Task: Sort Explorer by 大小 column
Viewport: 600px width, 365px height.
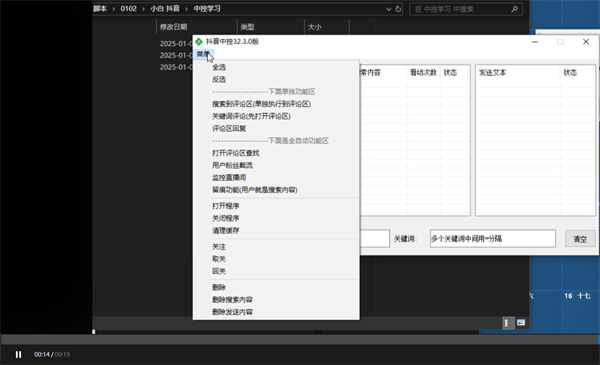Action: pyautogui.click(x=315, y=27)
